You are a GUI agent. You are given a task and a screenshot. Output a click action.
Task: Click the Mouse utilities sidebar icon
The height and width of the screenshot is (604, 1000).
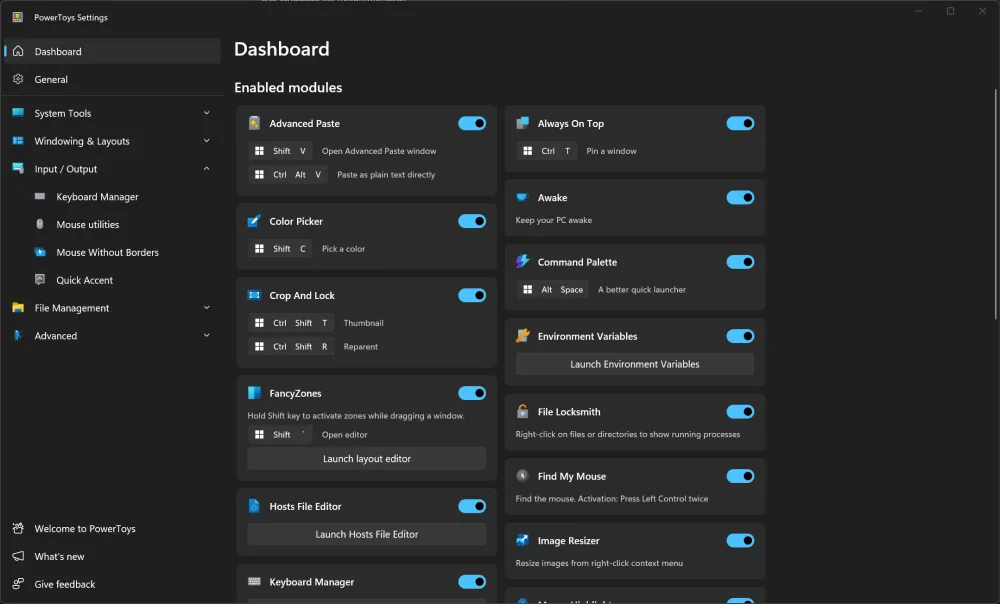pos(40,224)
